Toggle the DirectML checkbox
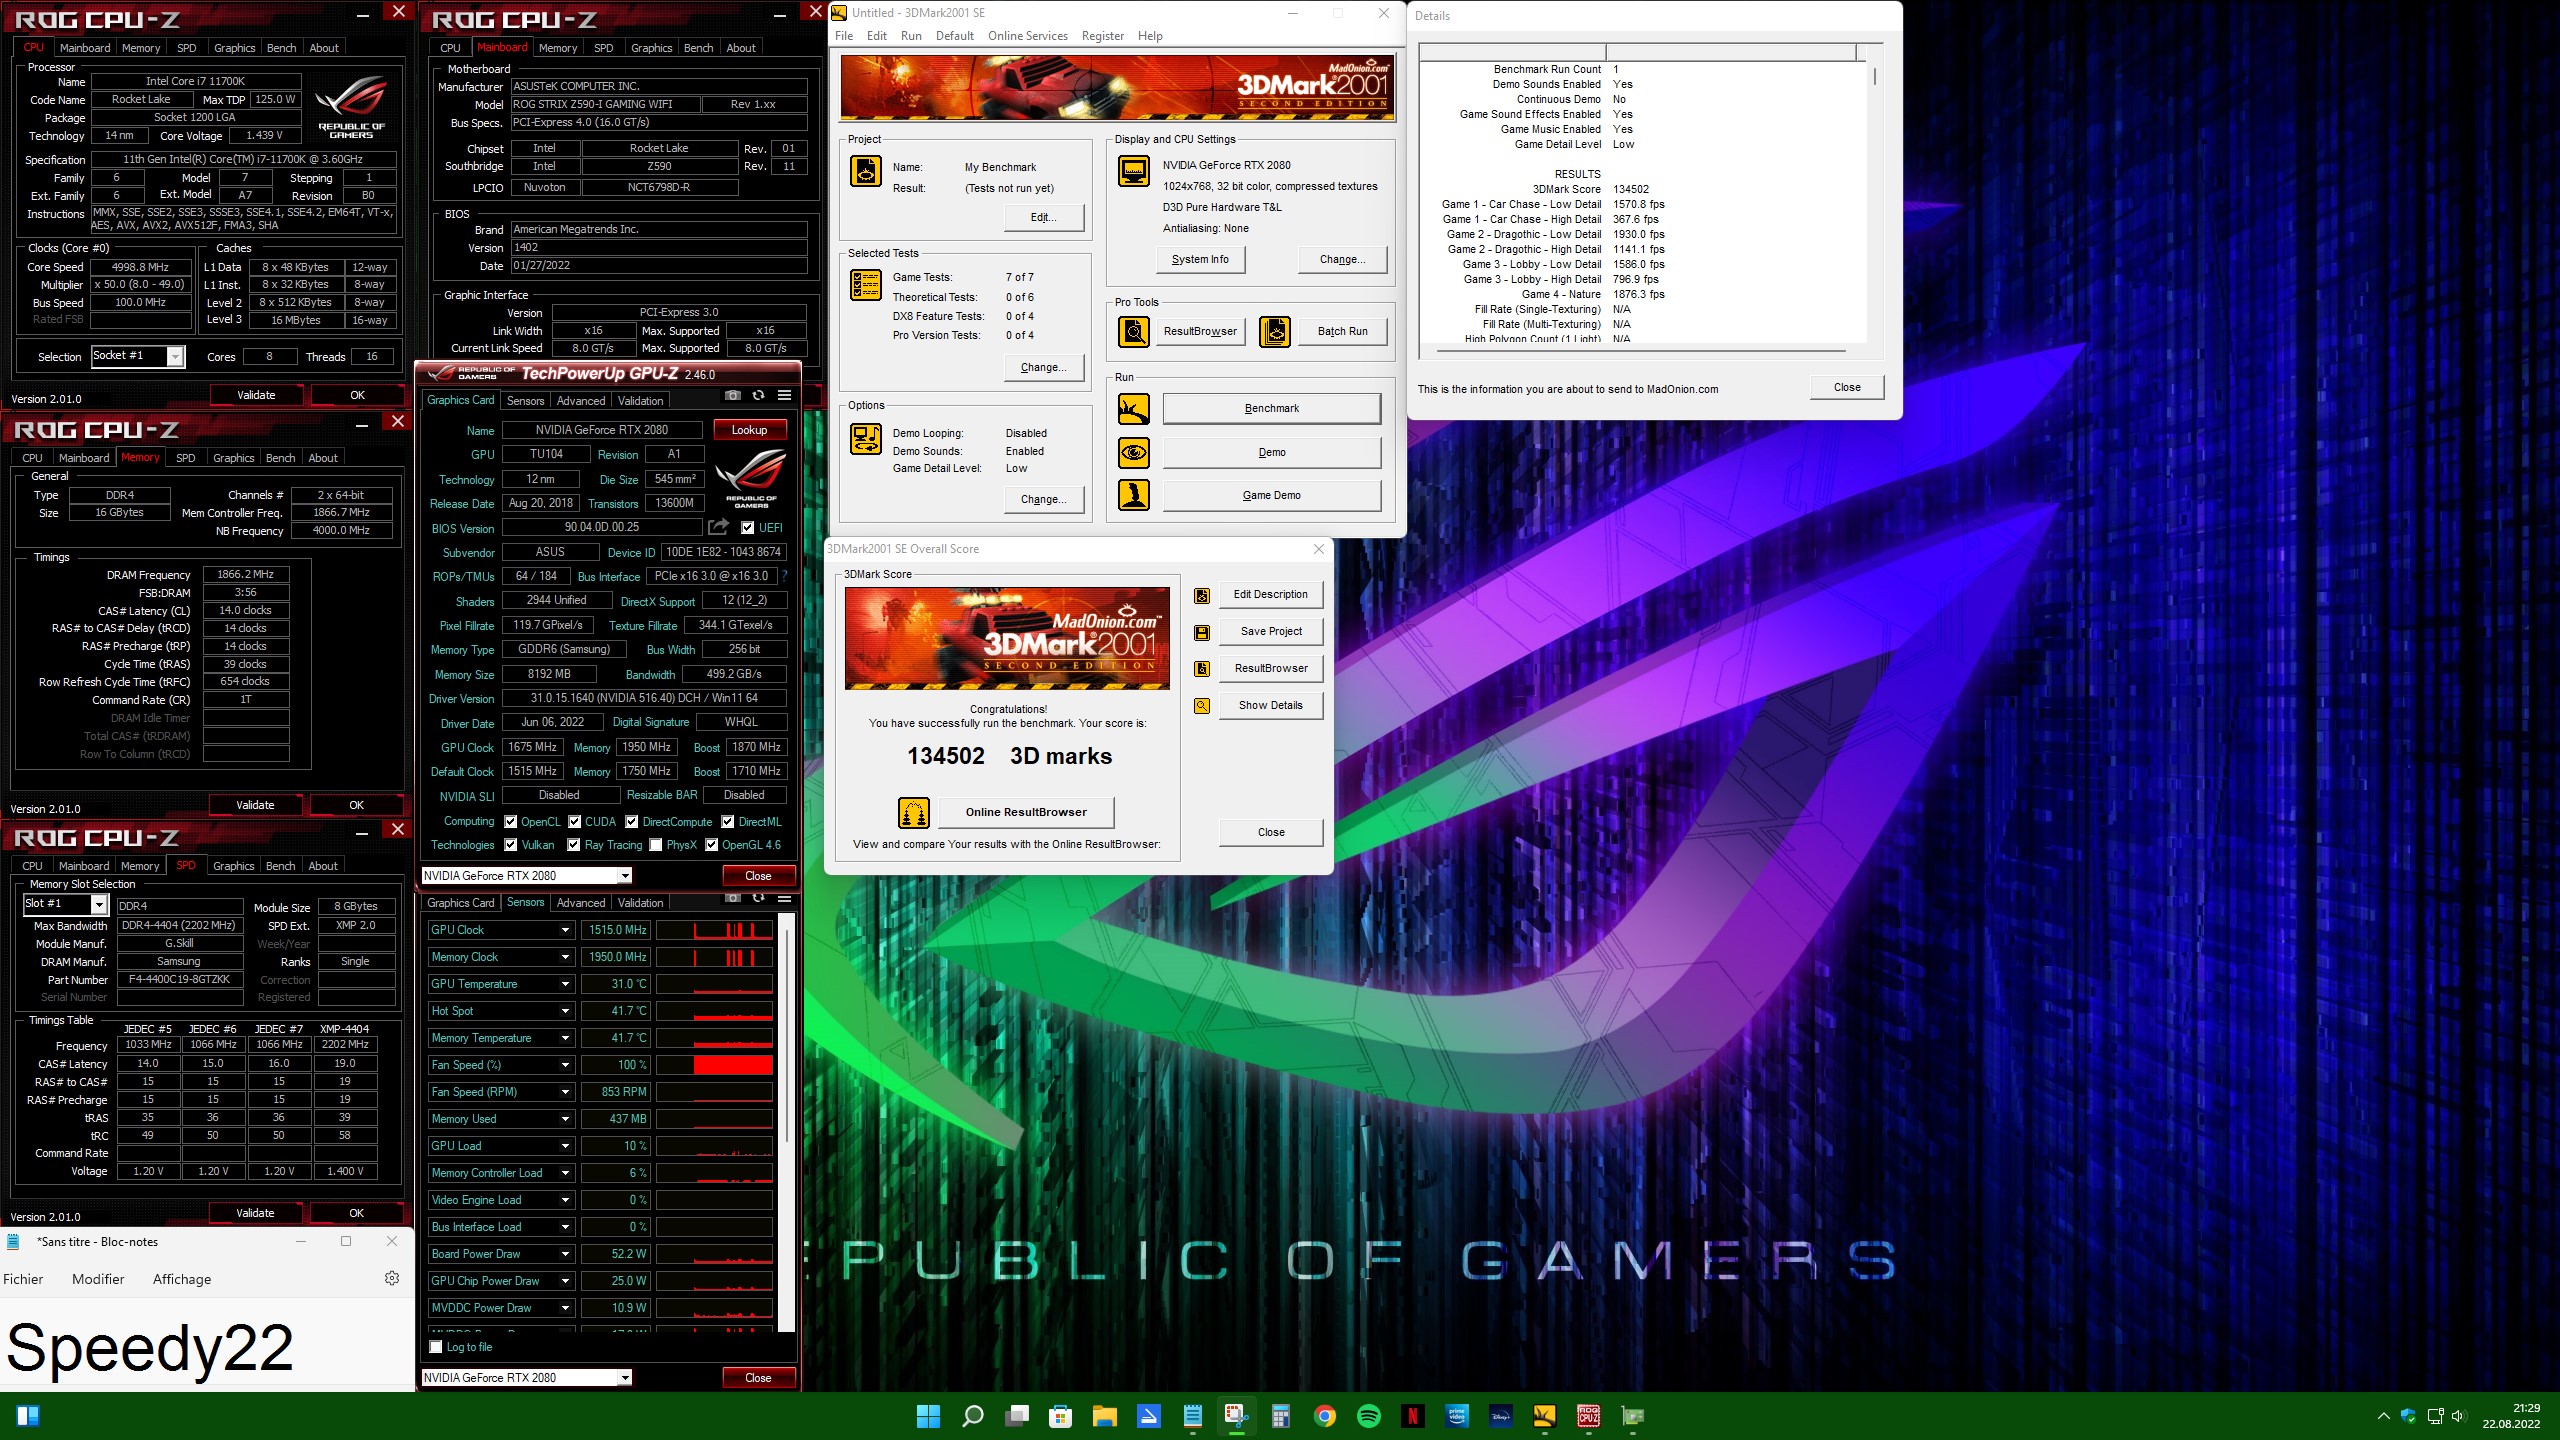Image resolution: width=2560 pixels, height=1440 pixels. pyautogui.click(x=727, y=822)
